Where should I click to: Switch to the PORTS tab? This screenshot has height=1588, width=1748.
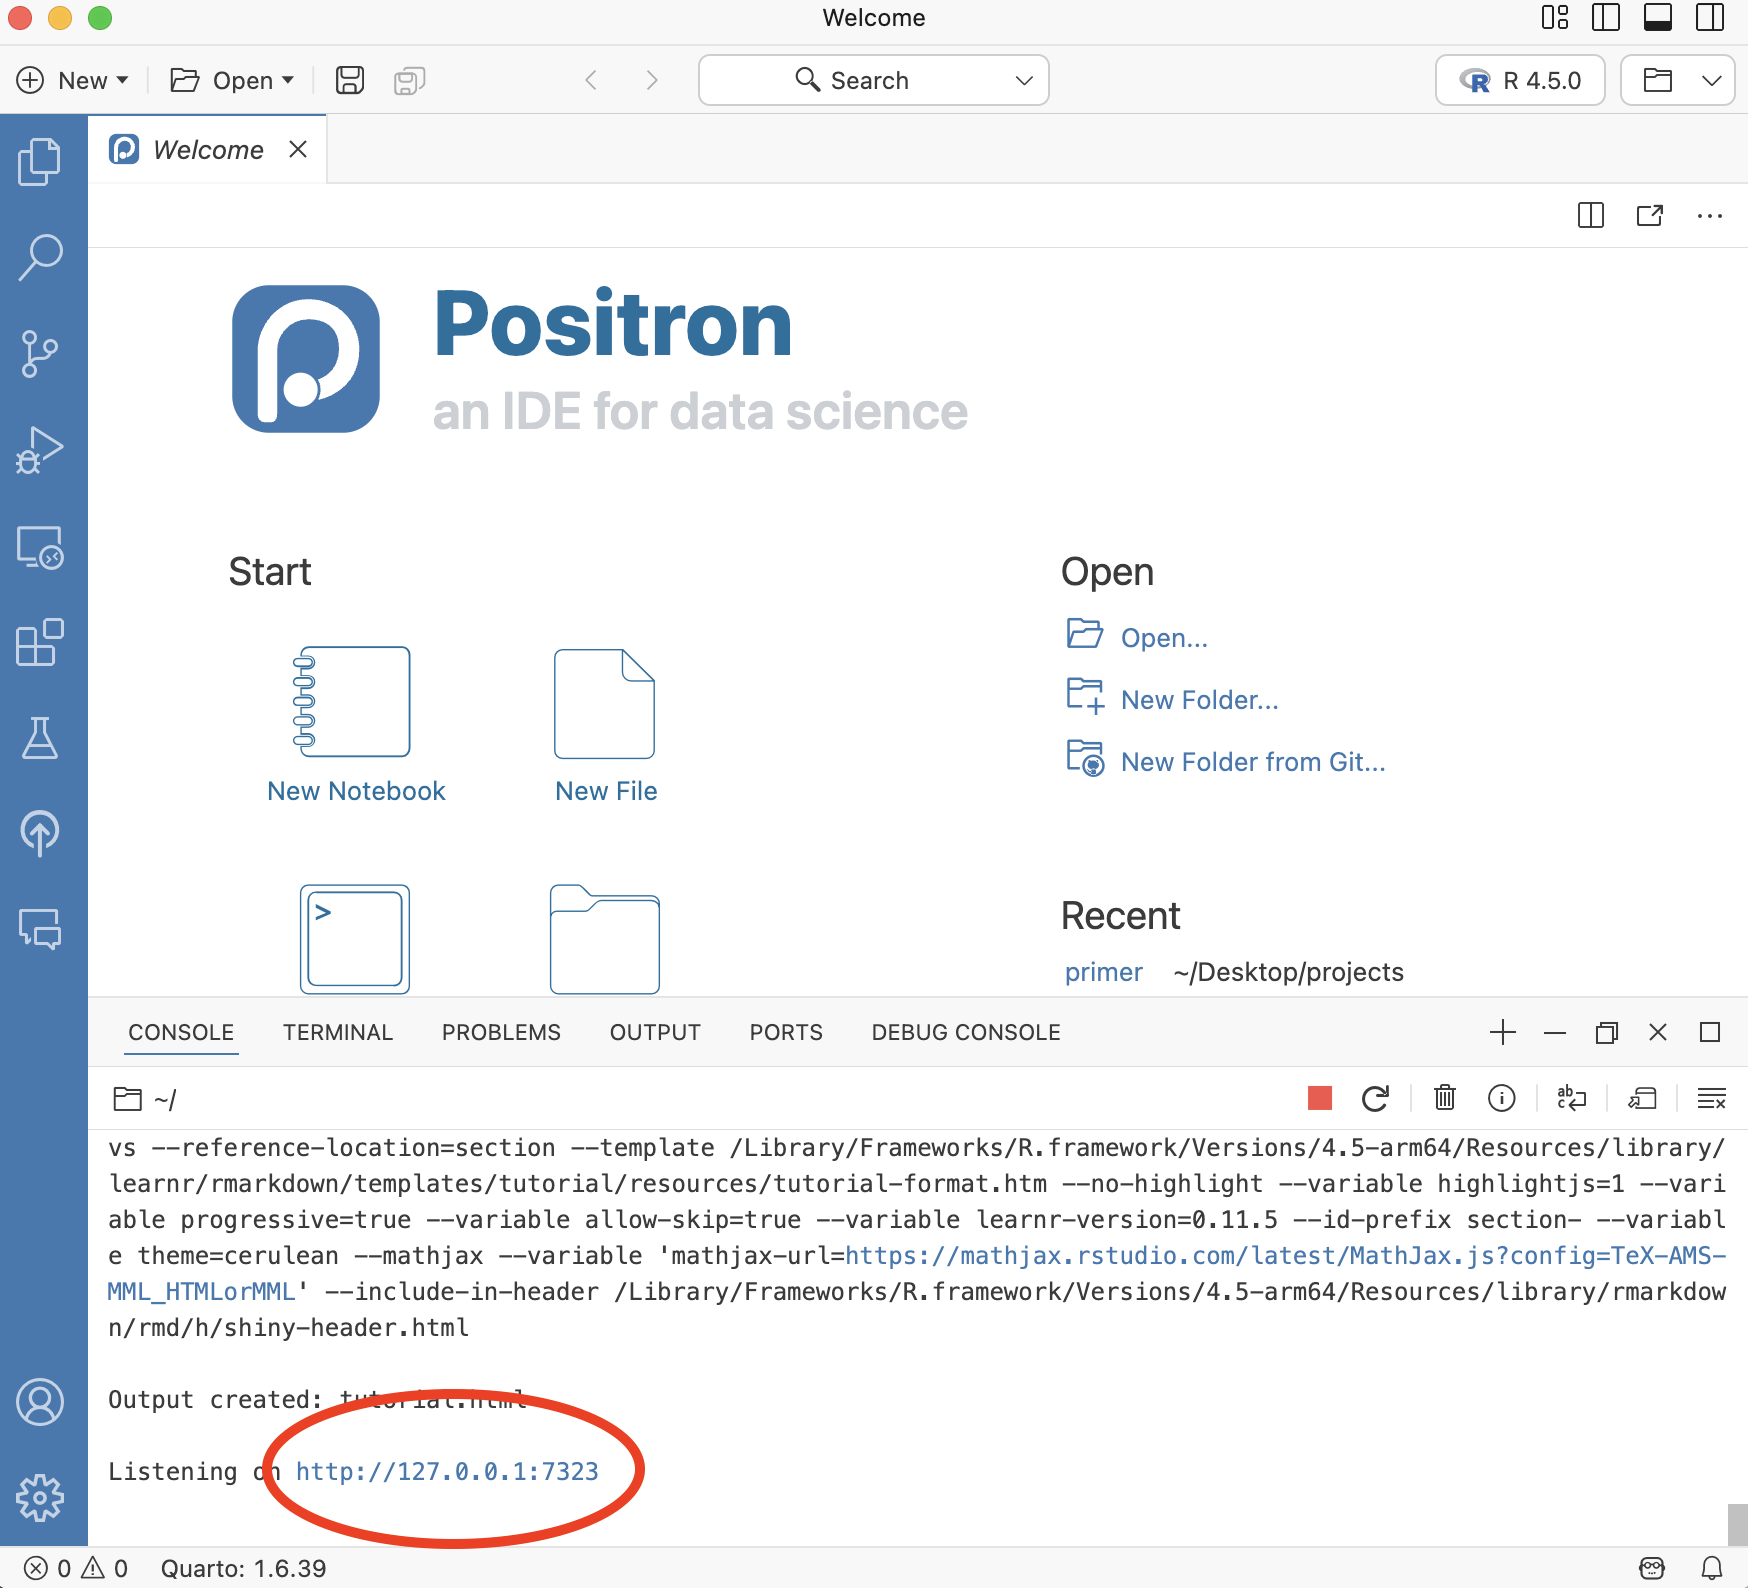pyautogui.click(x=786, y=1032)
